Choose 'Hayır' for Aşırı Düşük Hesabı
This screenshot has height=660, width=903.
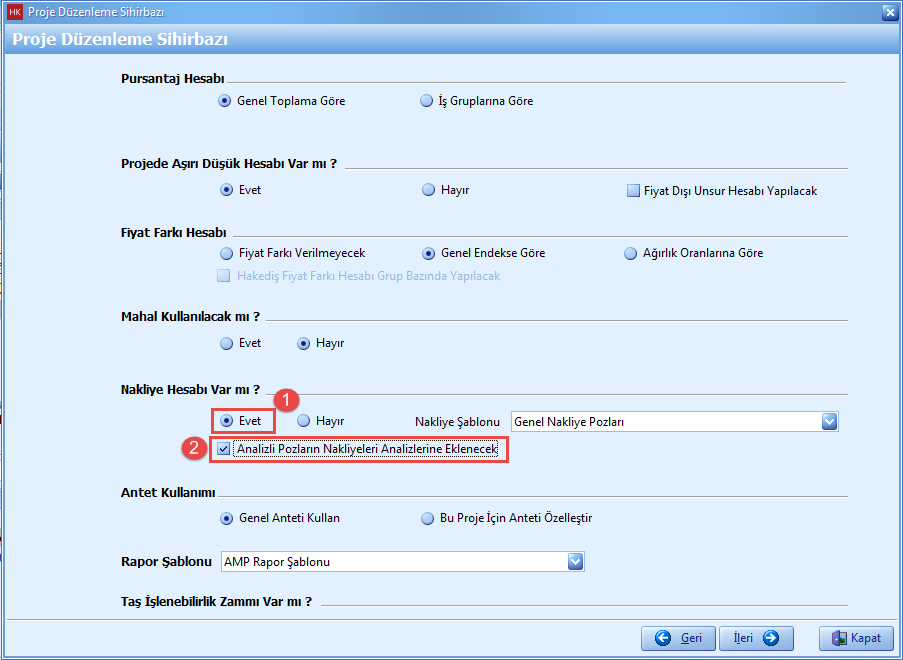[429, 190]
